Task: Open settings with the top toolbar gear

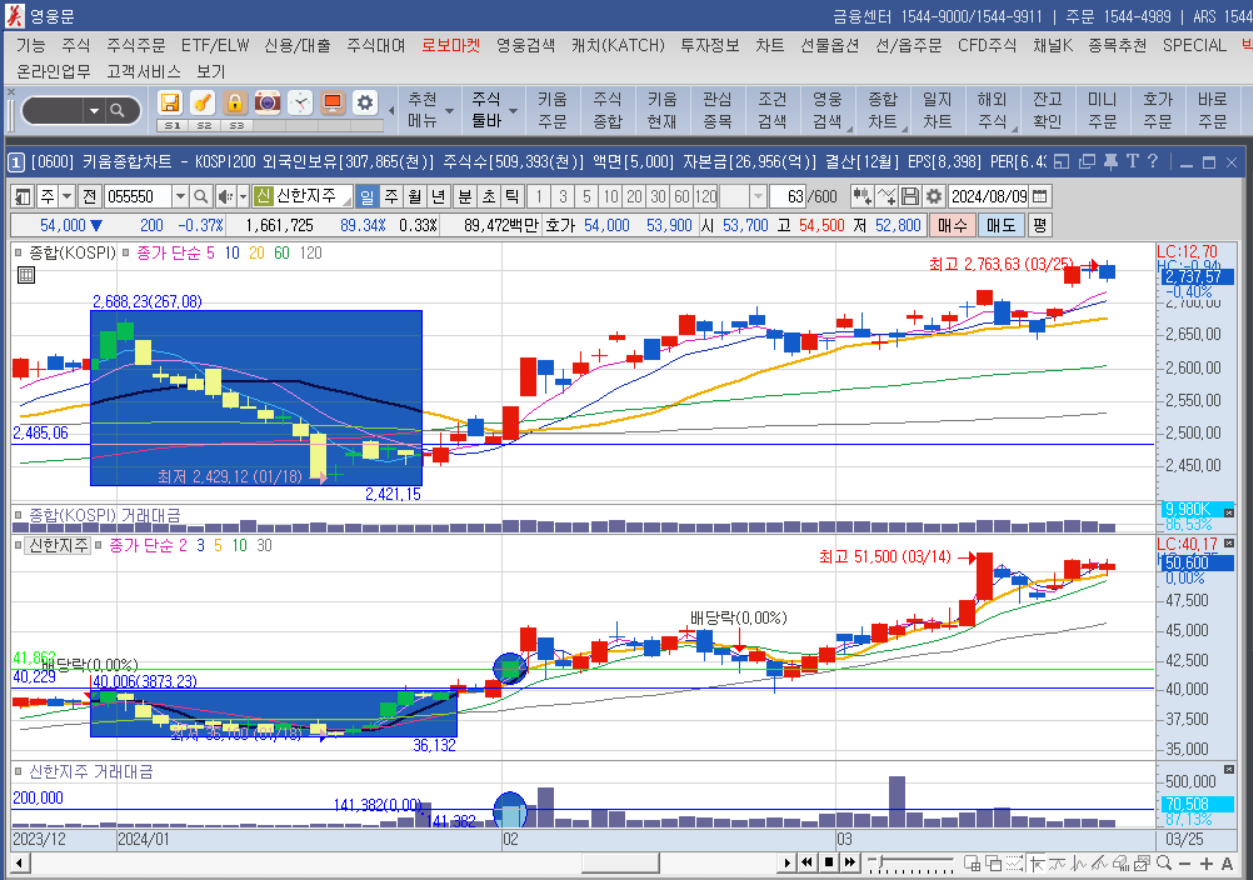Action: [x=365, y=103]
